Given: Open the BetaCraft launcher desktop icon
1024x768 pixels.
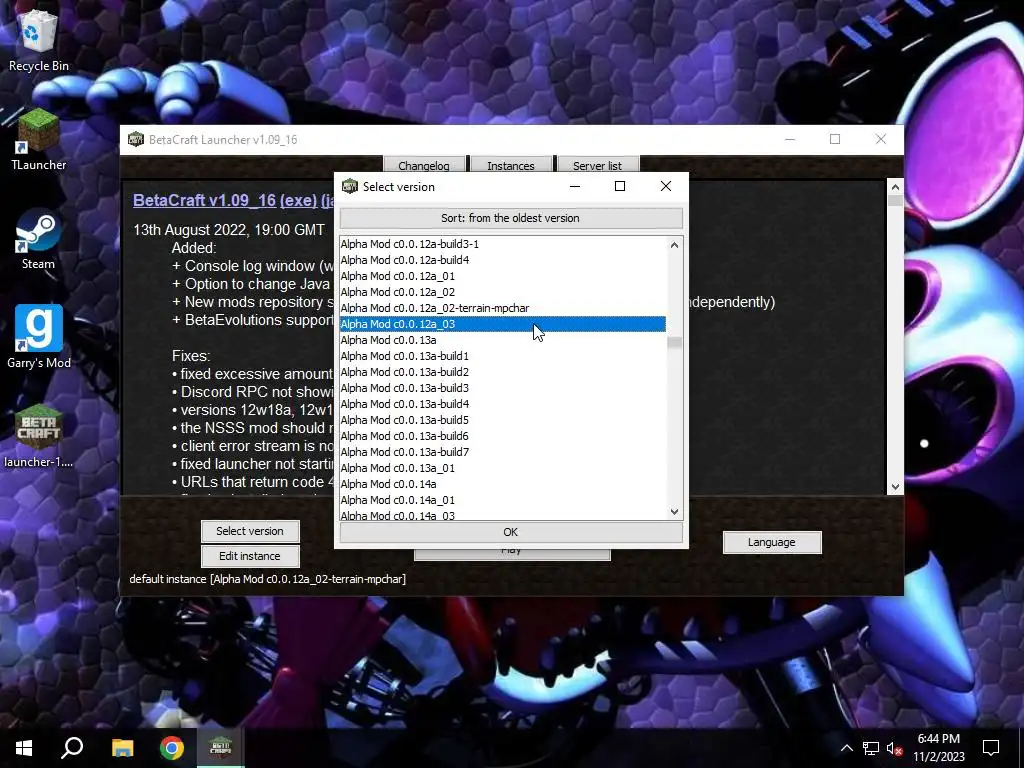Looking at the screenshot, I should [39, 436].
